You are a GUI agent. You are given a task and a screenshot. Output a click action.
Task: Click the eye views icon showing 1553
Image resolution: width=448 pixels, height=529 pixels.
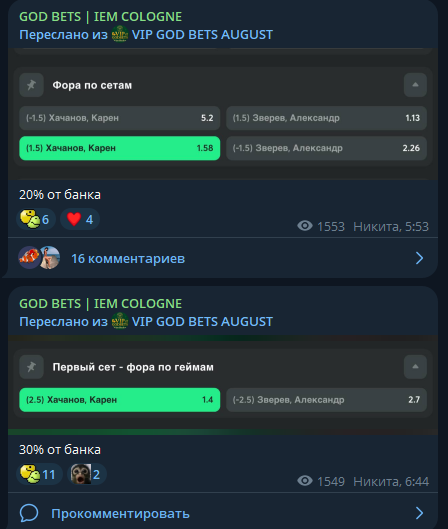point(305,226)
